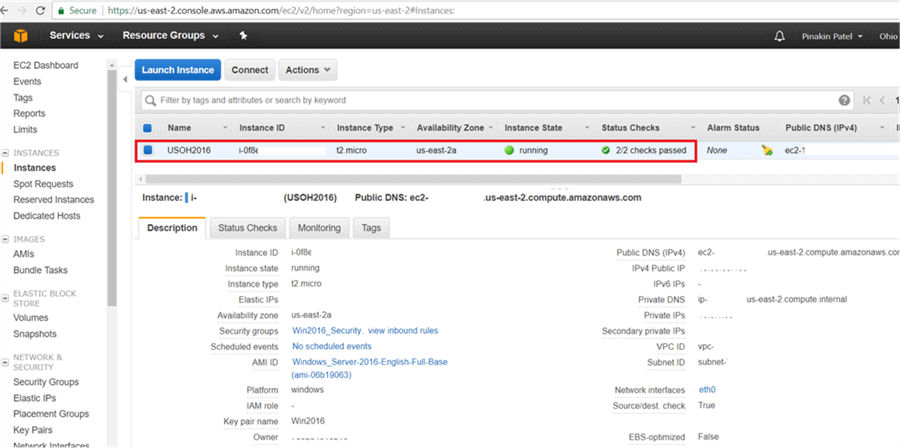
Task: Open Spot Requests in the sidebar
Action: click(44, 184)
